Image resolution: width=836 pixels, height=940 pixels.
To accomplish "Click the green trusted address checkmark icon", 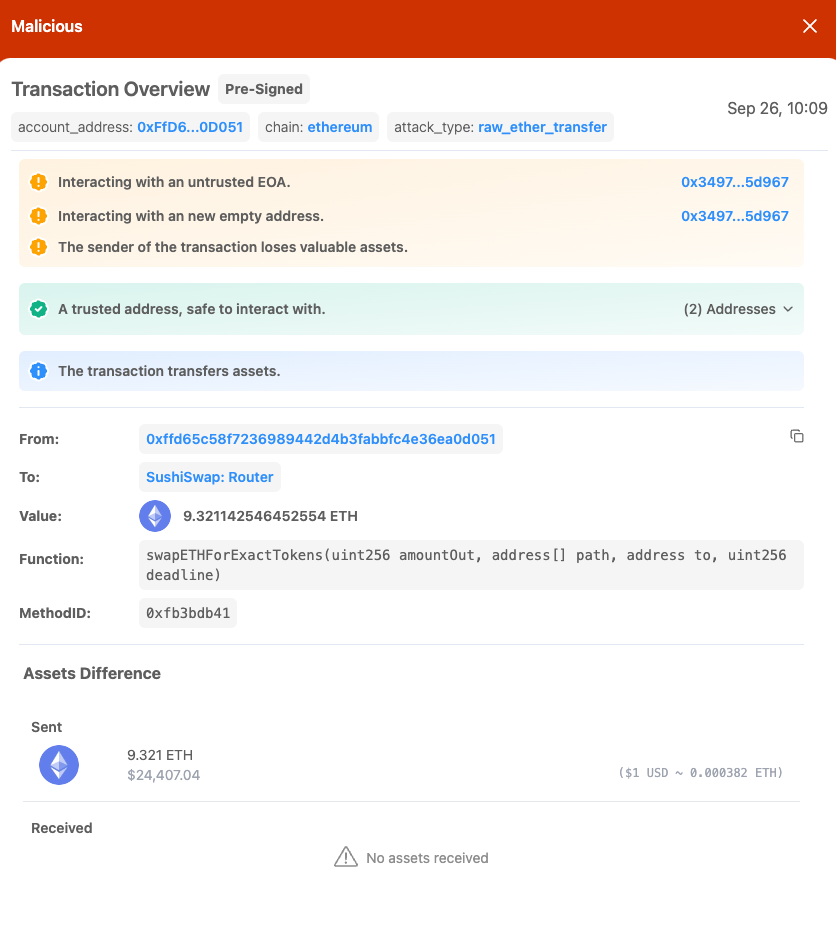I will coord(38,309).
